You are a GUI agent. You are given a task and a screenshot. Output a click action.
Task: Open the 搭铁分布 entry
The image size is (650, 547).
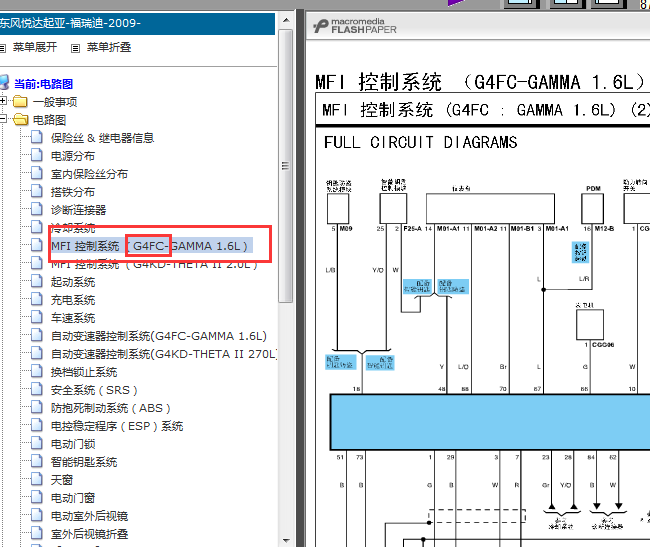(x=73, y=192)
